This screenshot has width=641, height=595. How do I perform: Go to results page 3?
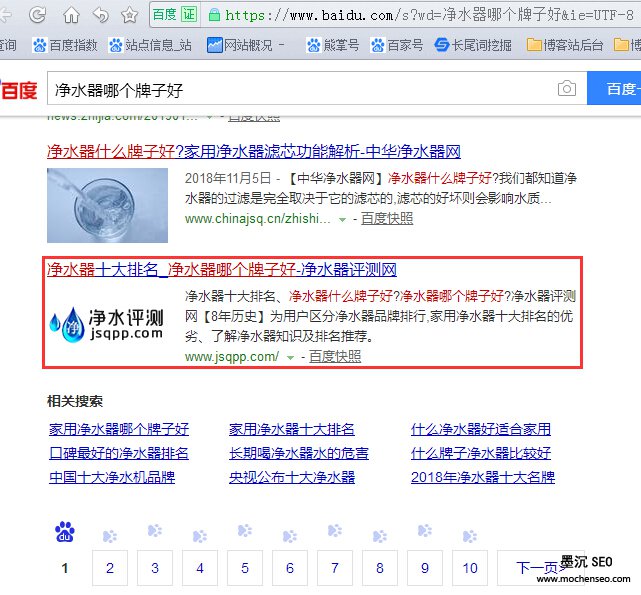tap(155, 568)
